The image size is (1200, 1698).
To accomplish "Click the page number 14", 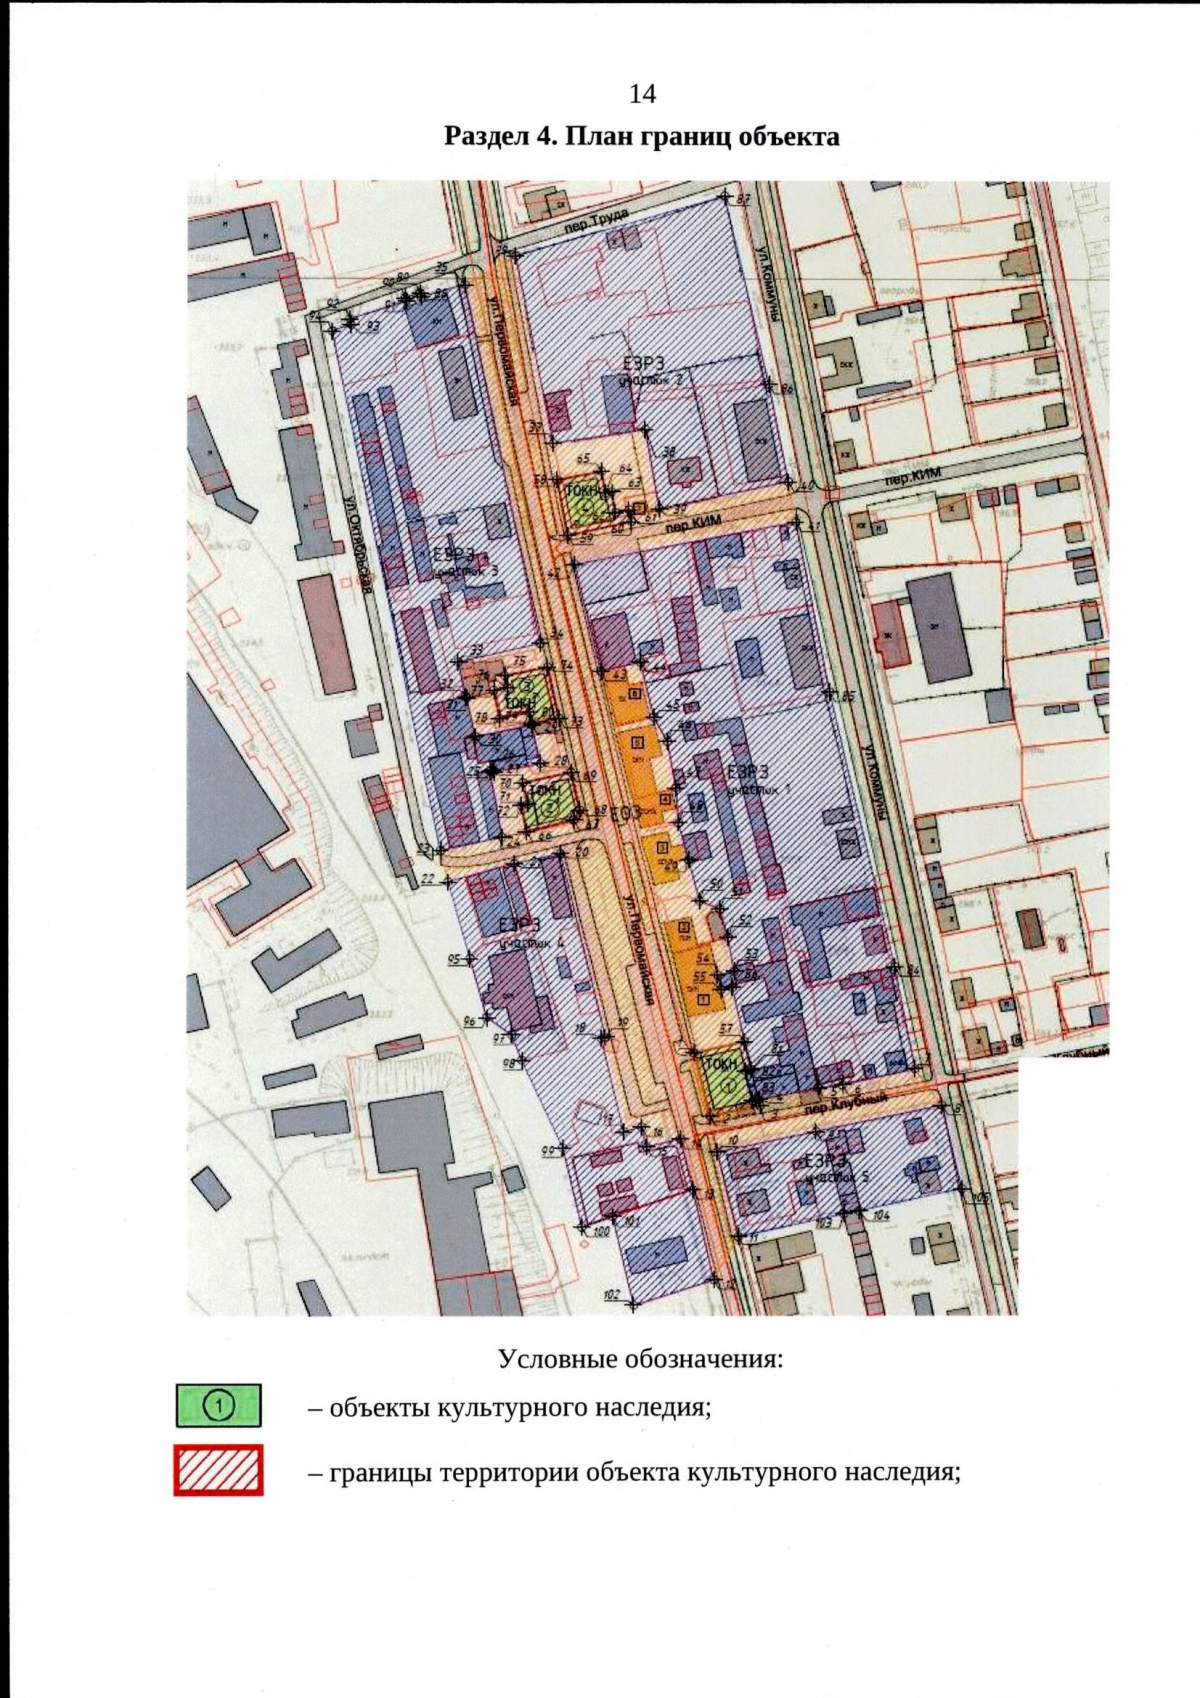I will click(x=642, y=94).
